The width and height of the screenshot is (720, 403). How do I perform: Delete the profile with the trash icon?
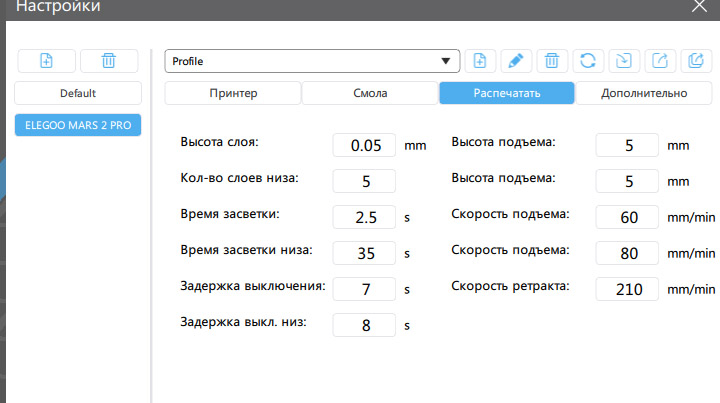551,61
